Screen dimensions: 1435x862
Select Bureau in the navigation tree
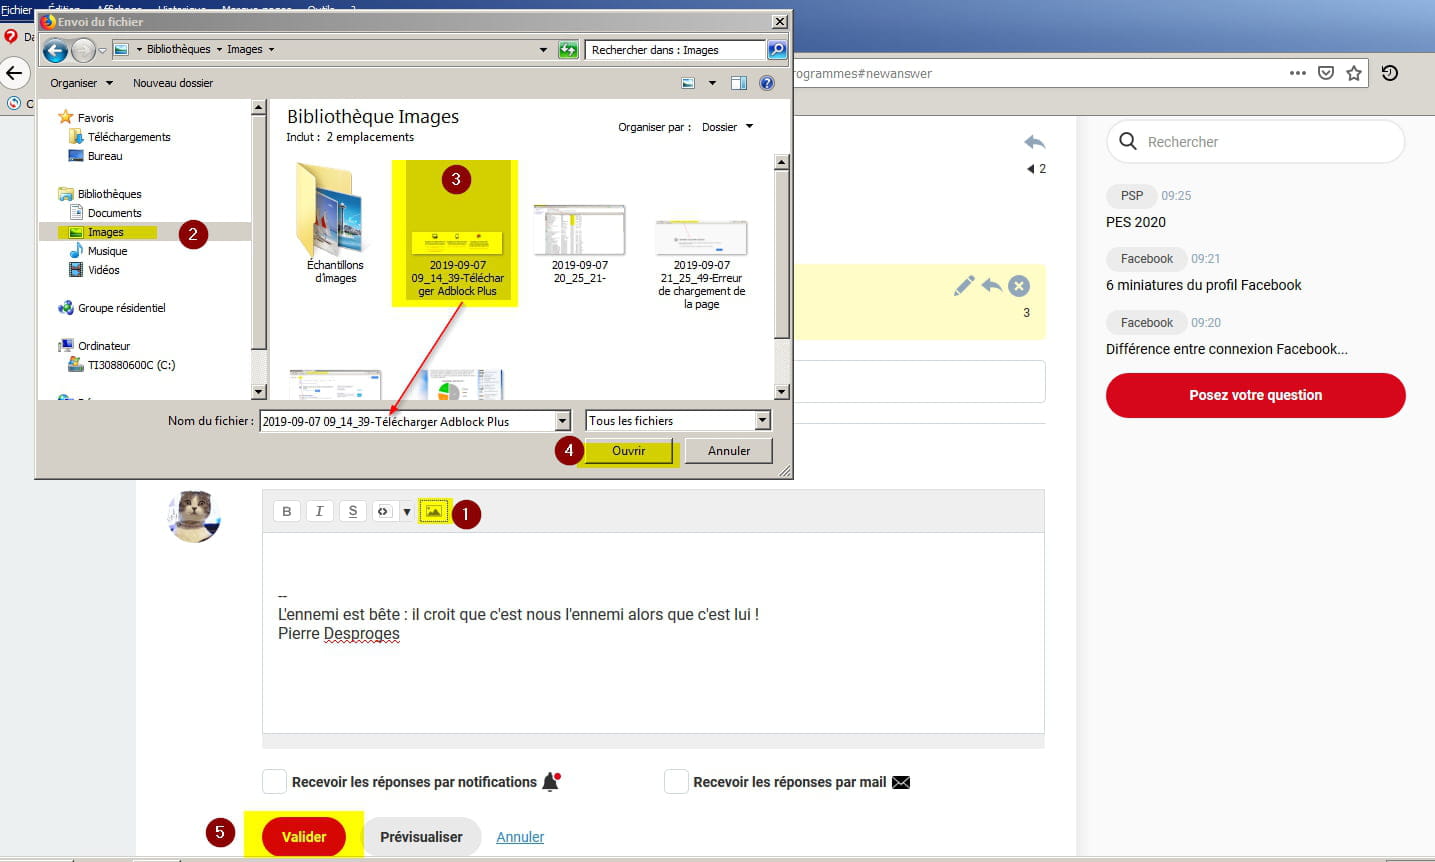(x=96, y=156)
